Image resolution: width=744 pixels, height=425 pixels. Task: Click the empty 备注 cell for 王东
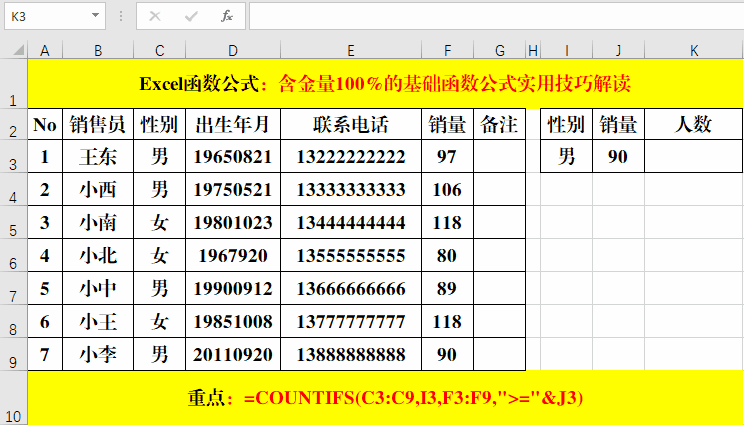tap(499, 156)
